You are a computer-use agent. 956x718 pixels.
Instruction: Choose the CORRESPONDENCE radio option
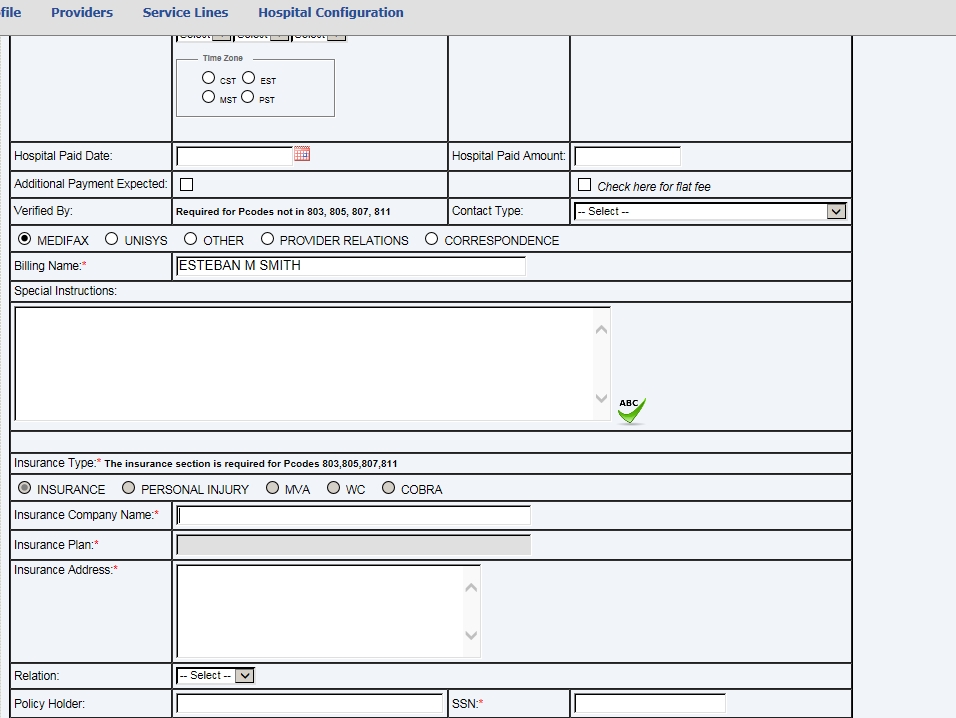click(432, 240)
